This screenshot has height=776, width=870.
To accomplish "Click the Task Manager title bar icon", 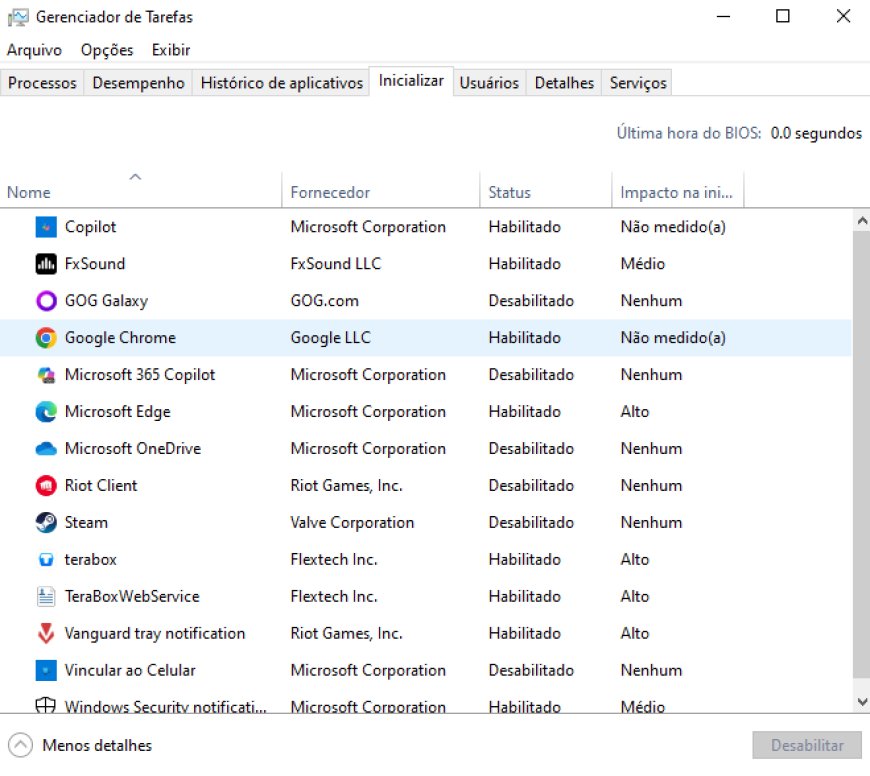I will pos(18,17).
